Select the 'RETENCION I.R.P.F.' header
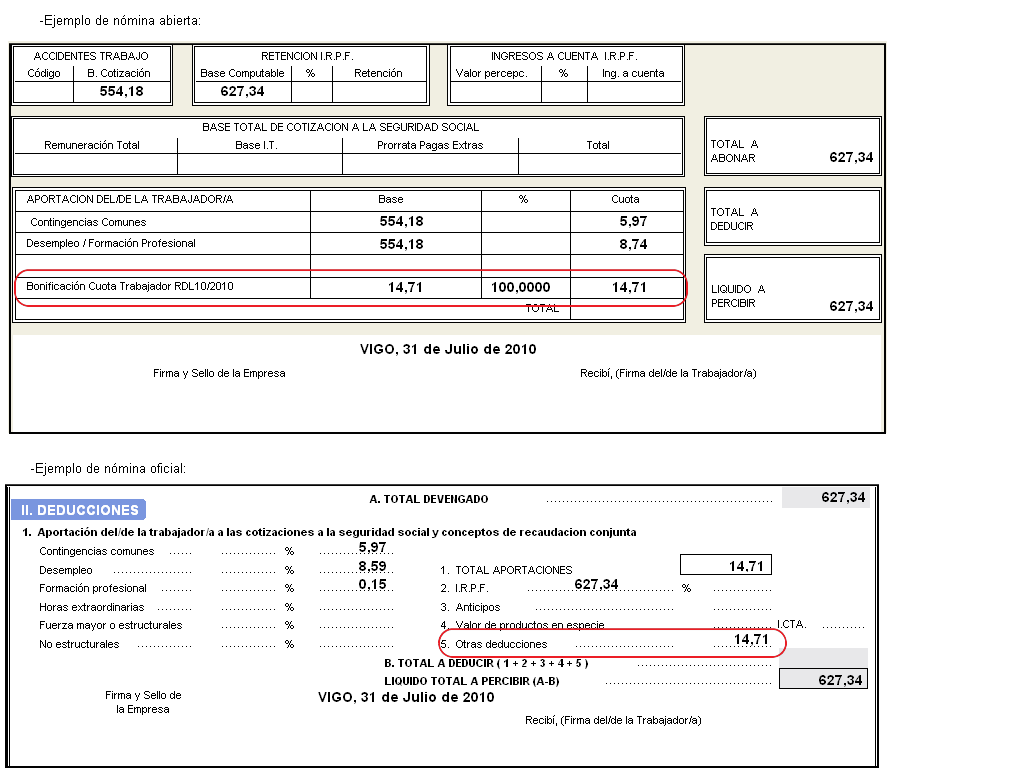1024x768 pixels. 308,56
